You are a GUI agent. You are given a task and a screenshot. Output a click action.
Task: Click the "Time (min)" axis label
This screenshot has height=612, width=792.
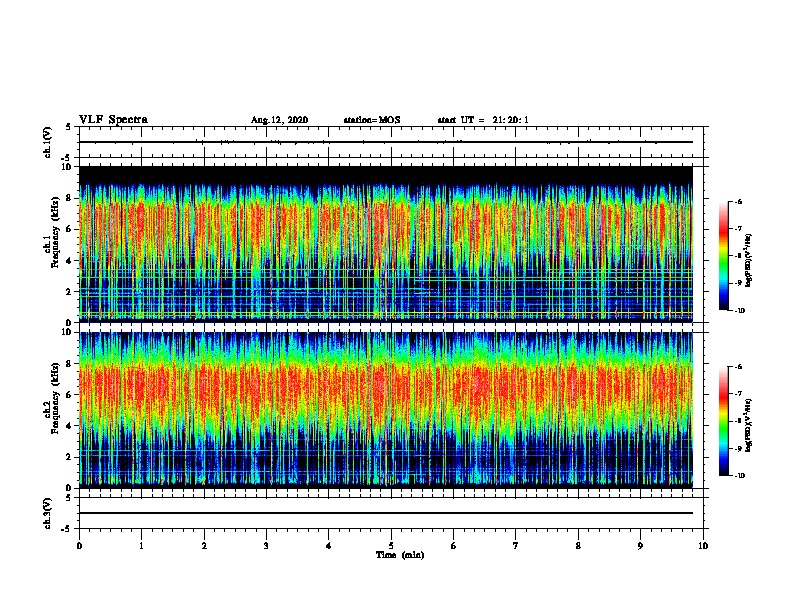coord(400,555)
